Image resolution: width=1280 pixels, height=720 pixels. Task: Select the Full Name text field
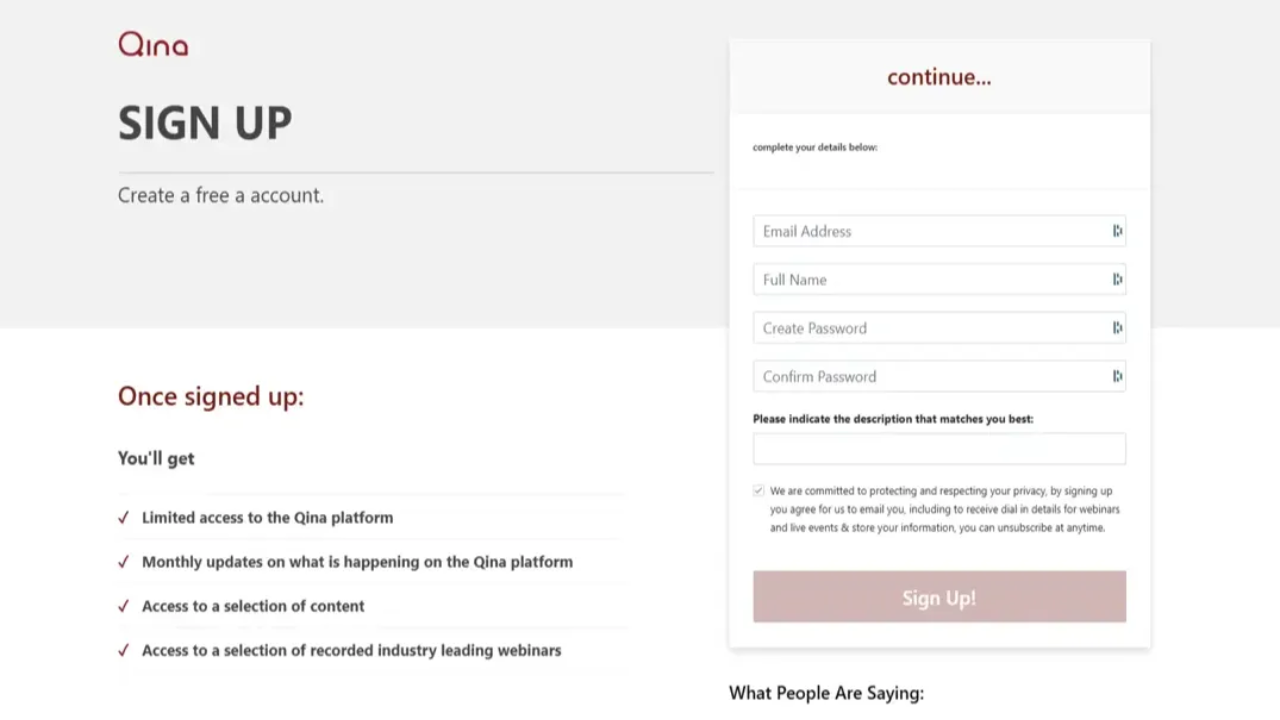pos(930,280)
